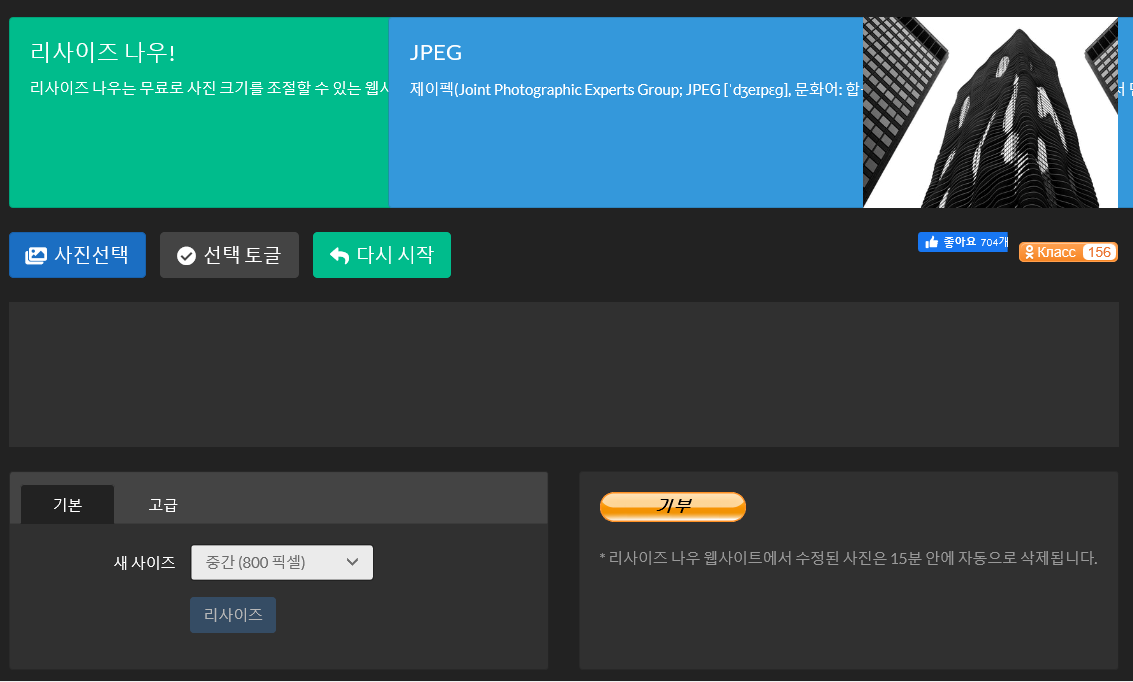Click the 리사이즈 resize button
The width and height of the screenshot is (1133, 682).
click(x=233, y=615)
